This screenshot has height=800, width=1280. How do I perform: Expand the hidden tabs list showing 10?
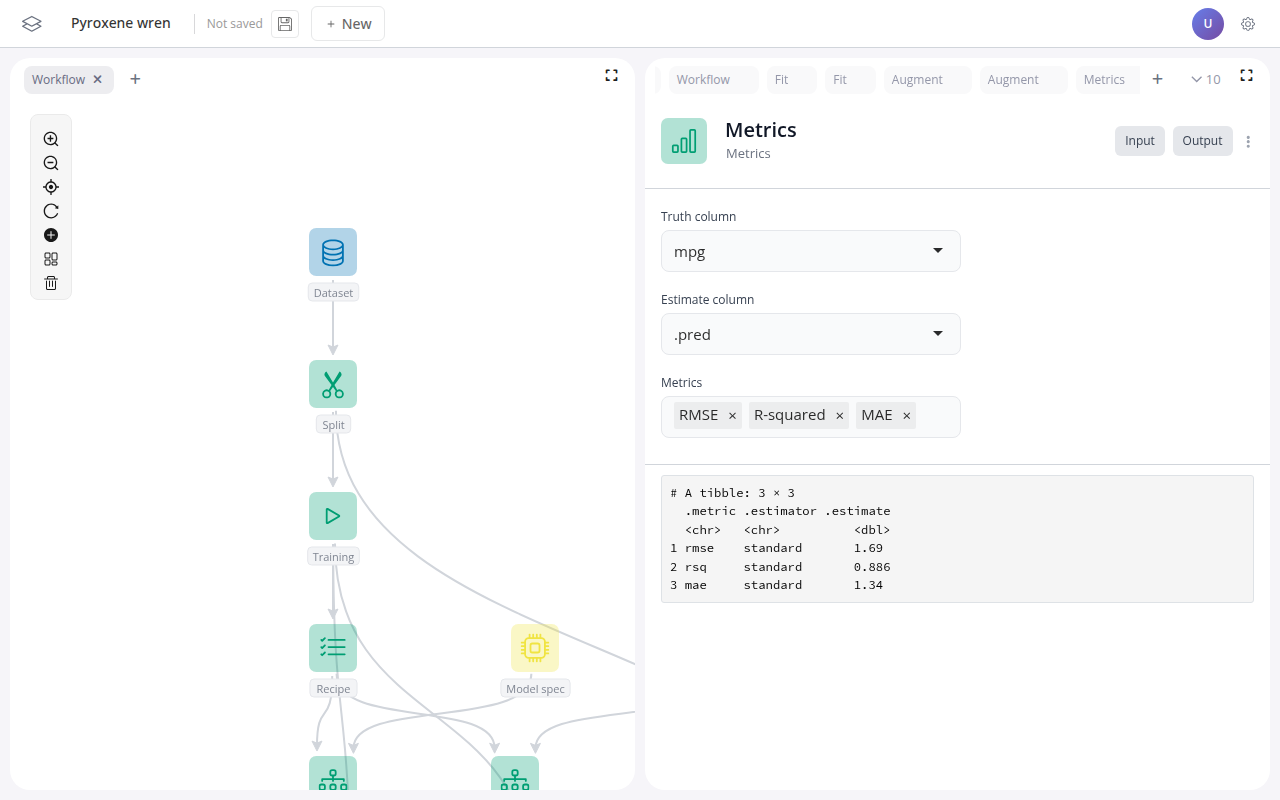[1205, 79]
